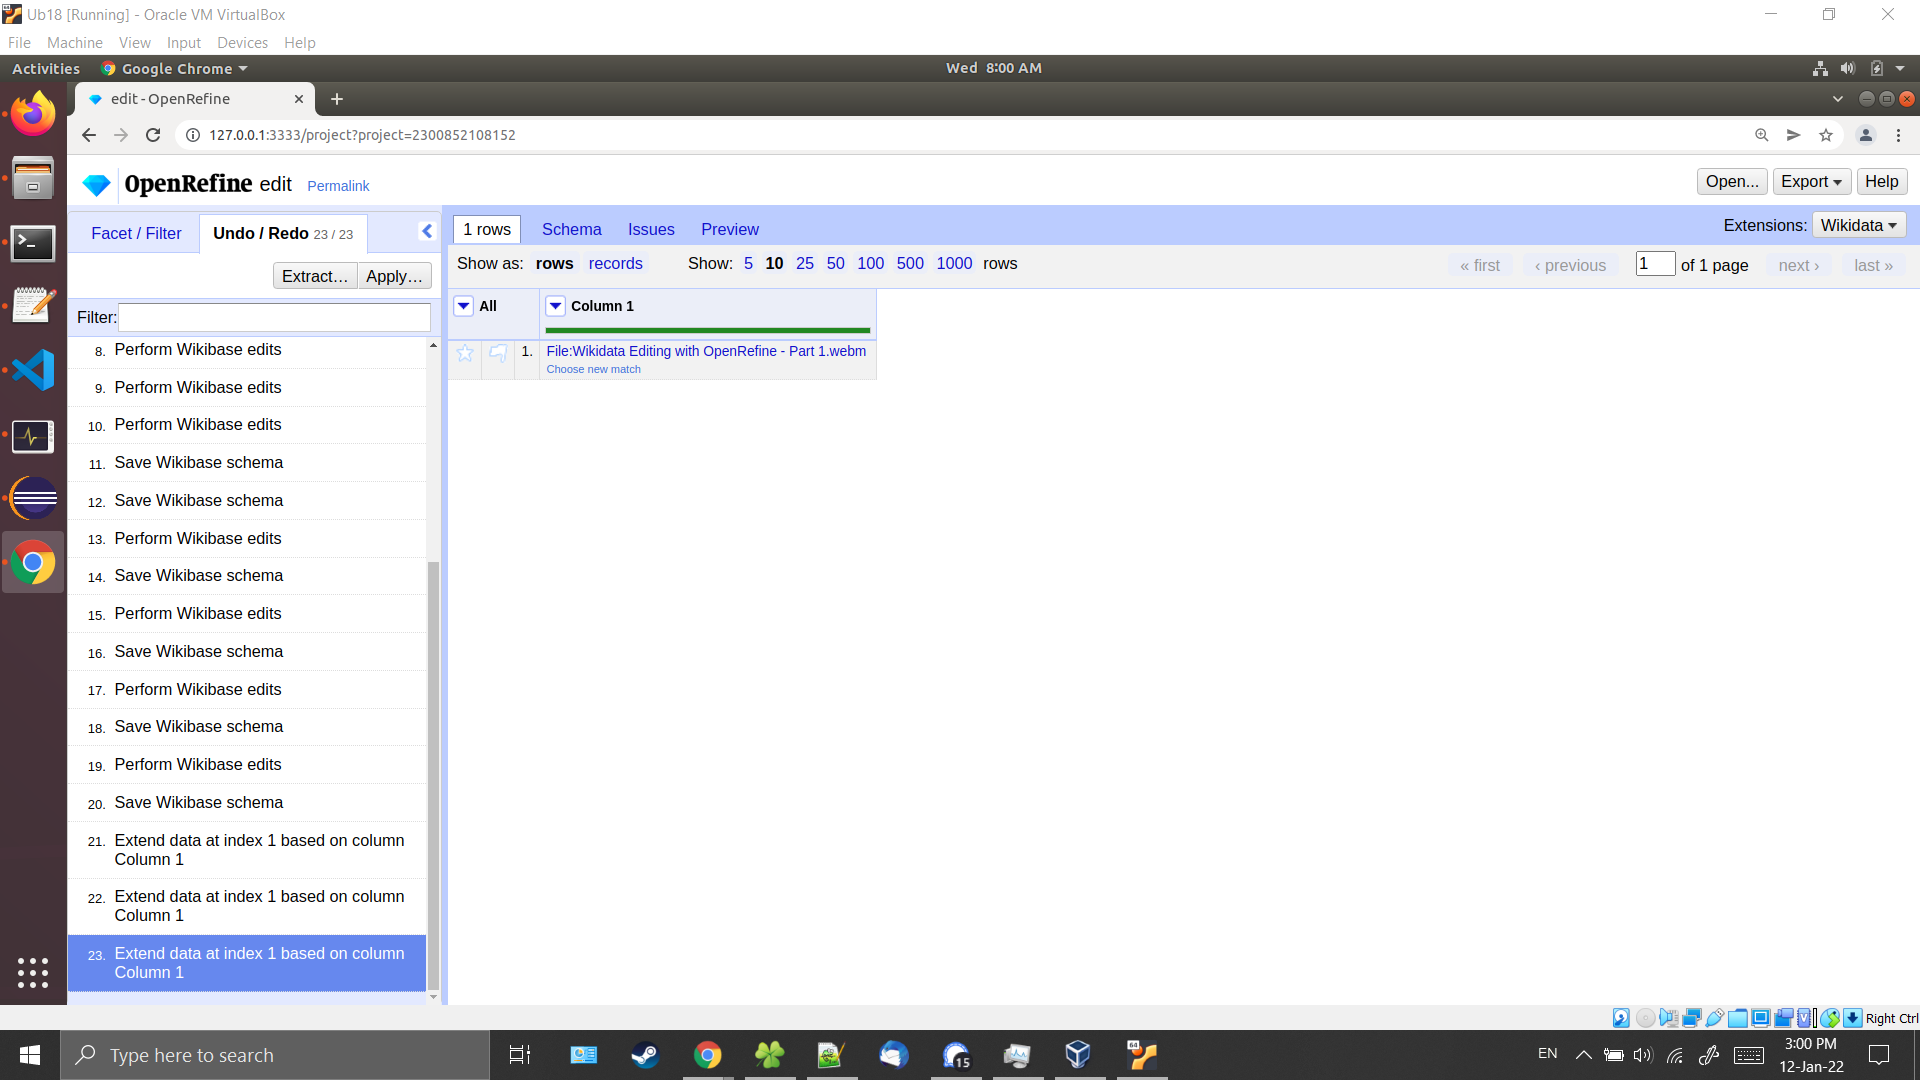Viewport: 1920px width, 1080px height.
Task: Open the VirtualBox Devices menu
Action: click(x=242, y=43)
